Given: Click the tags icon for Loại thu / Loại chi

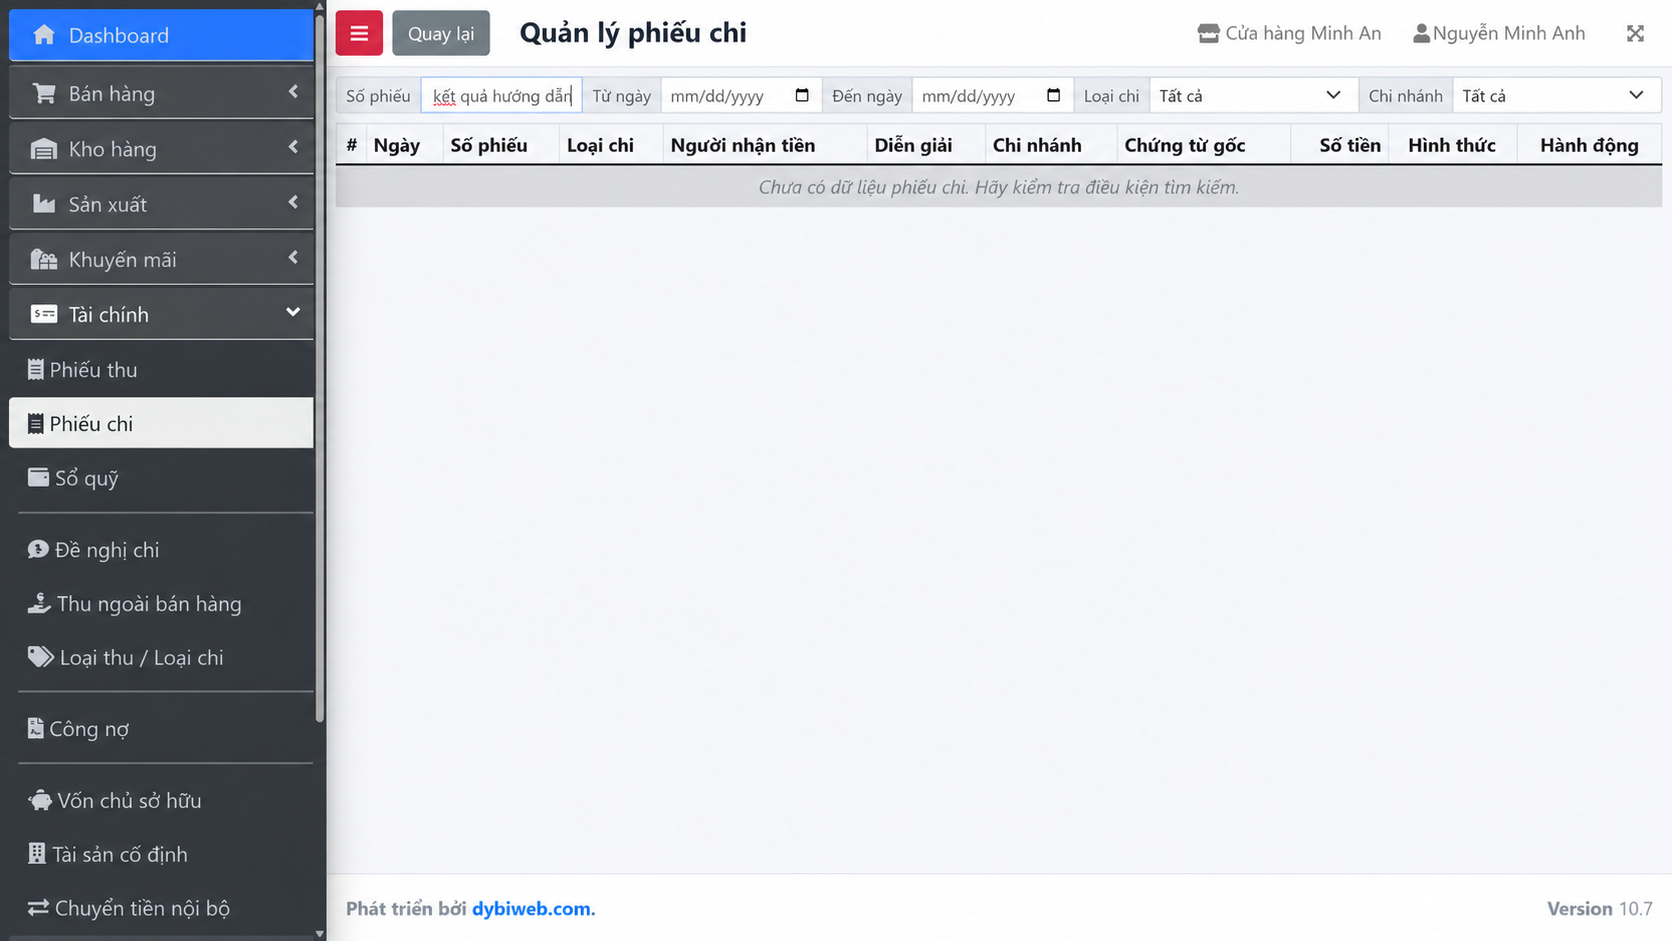Looking at the screenshot, I should pyautogui.click(x=40, y=657).
